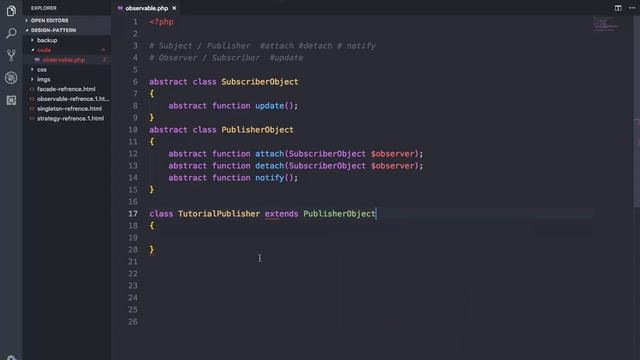The image size is (640, 360).
Task: Open the Extensions view
Action: click(11, 100)
